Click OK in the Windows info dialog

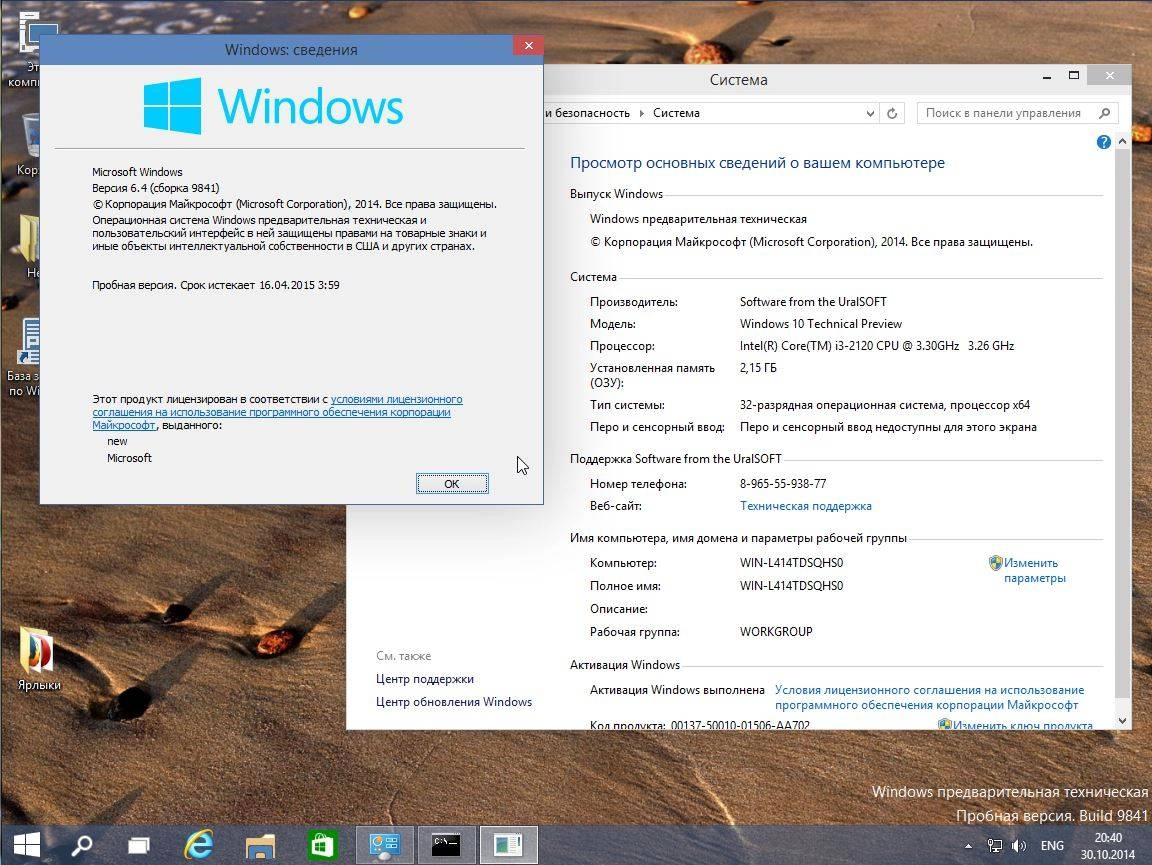click(452, 484)
